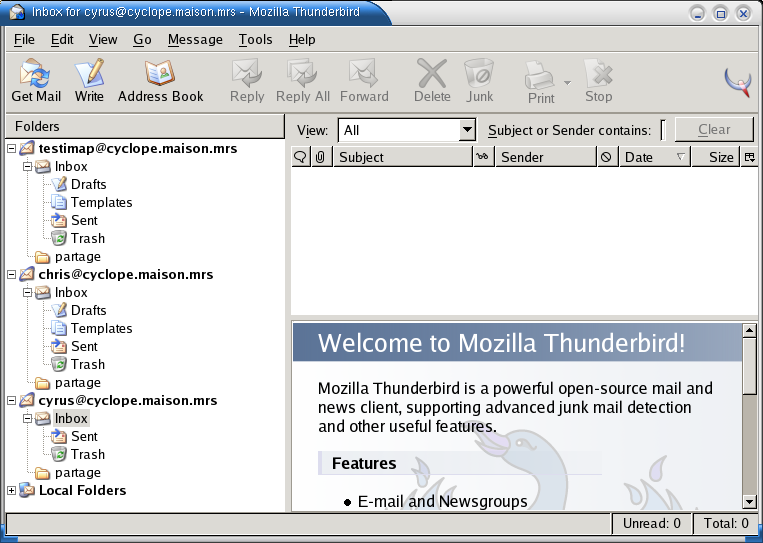This screenshot has height=543, width=763.
Task: Open the Help menu
Action: pyautogui.click(x=302, y=39)
